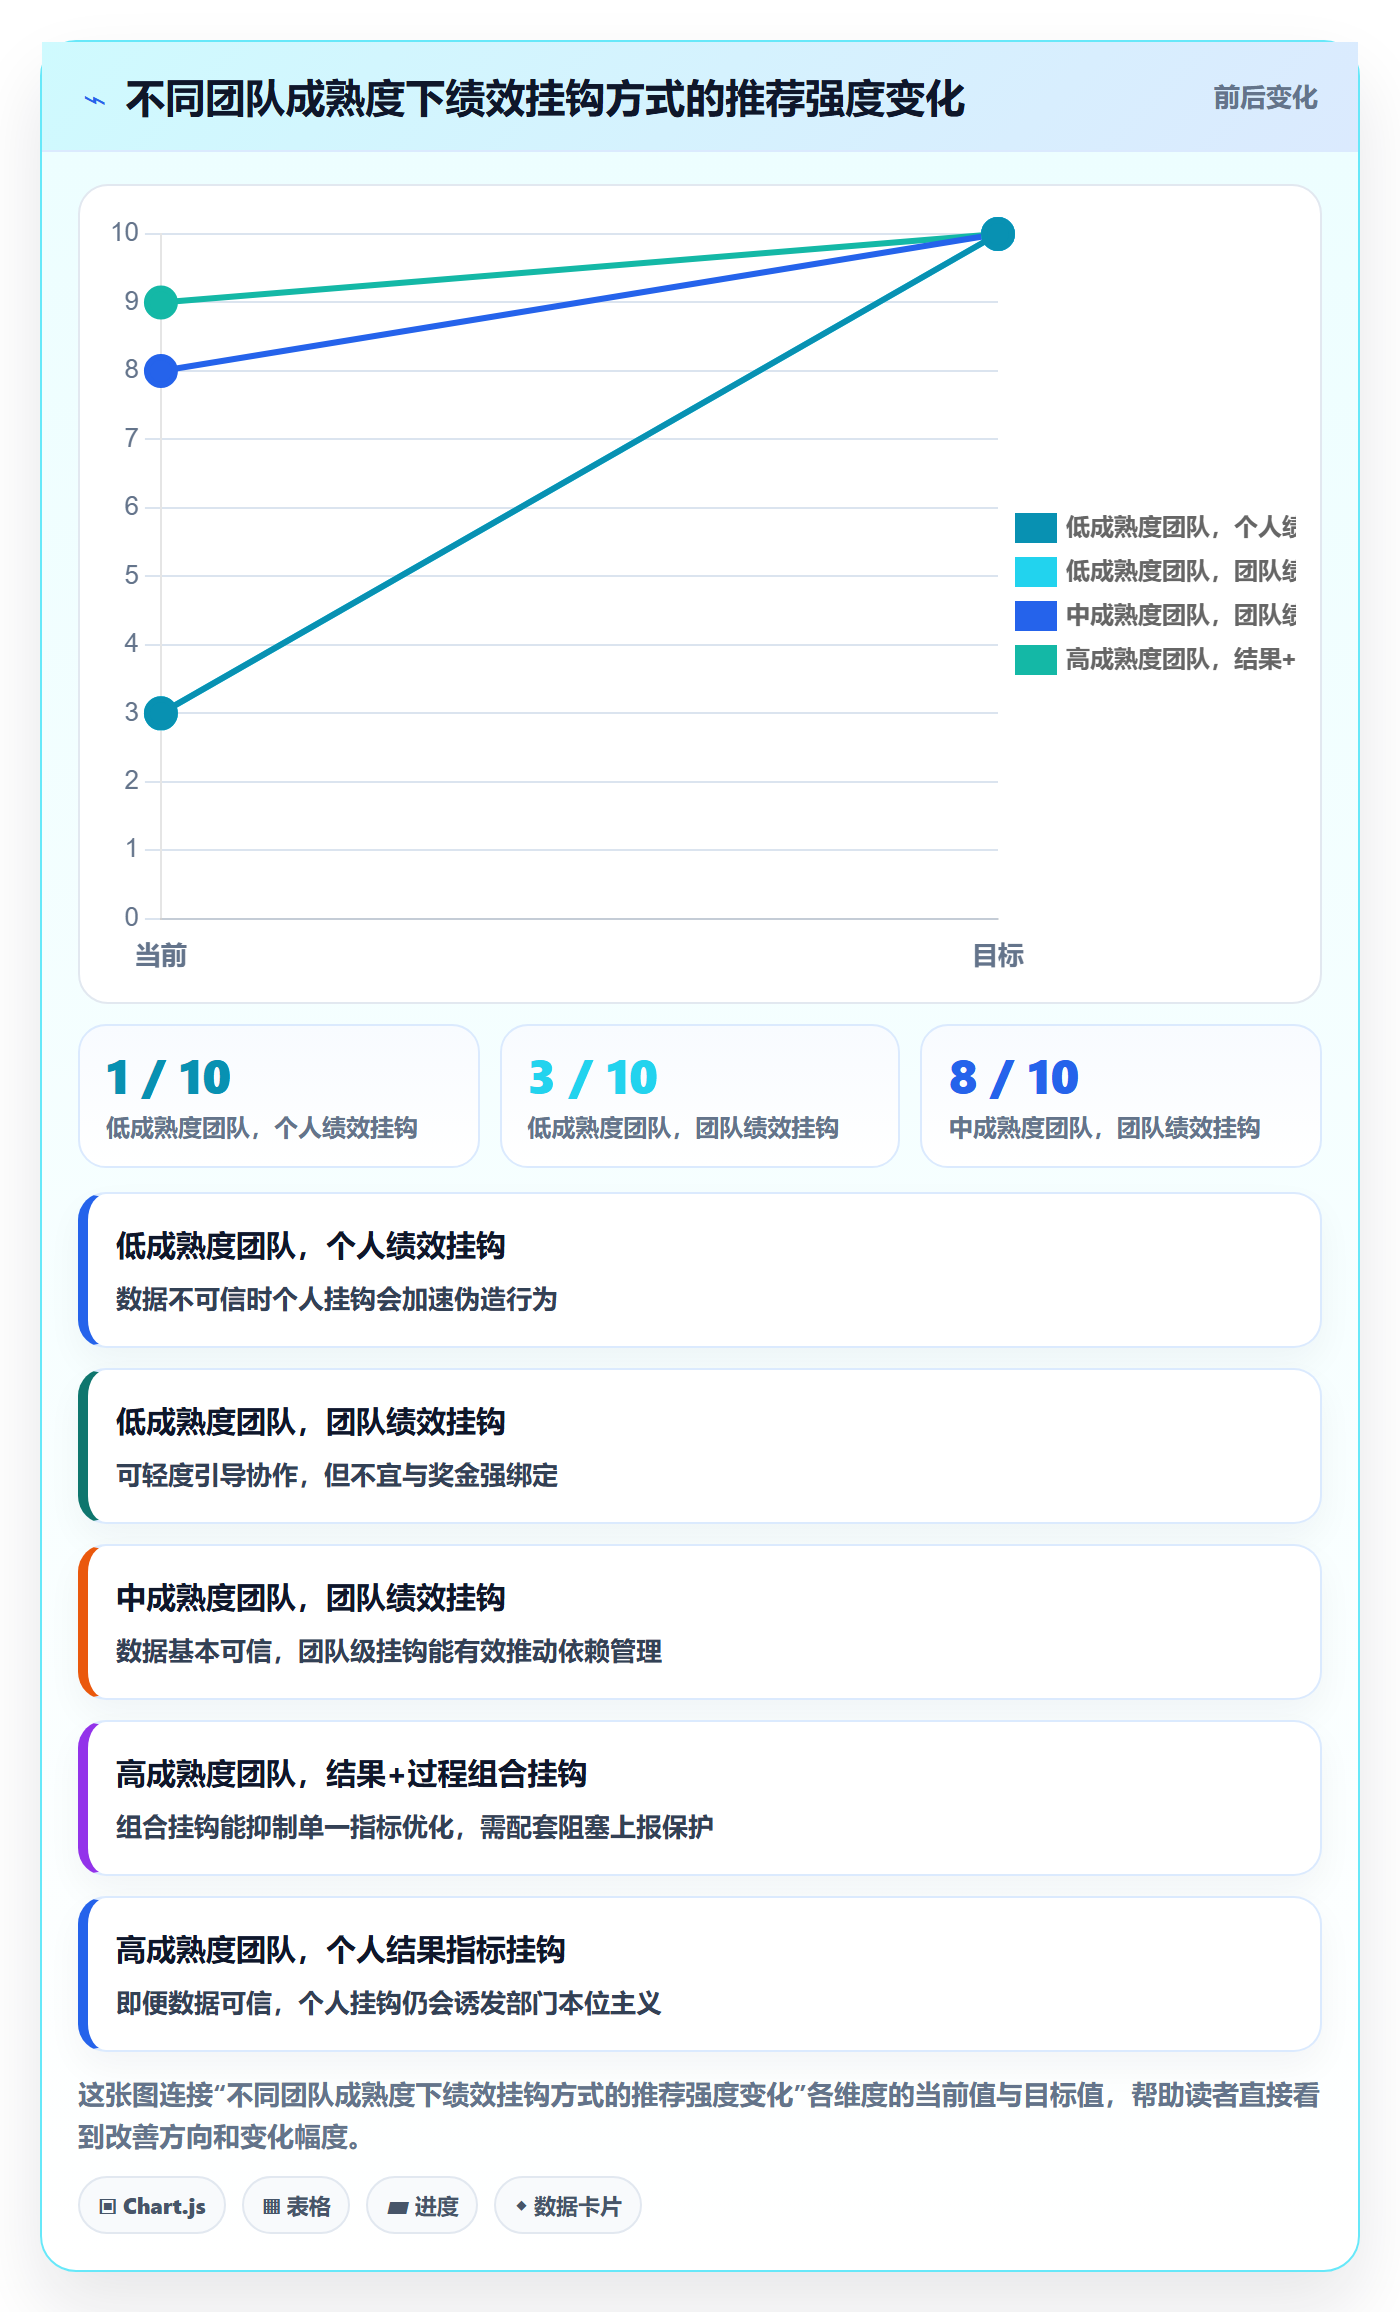Click the 进度 tag
This screenshot has height=2312, width=1400.
[x=422, y=2205]
